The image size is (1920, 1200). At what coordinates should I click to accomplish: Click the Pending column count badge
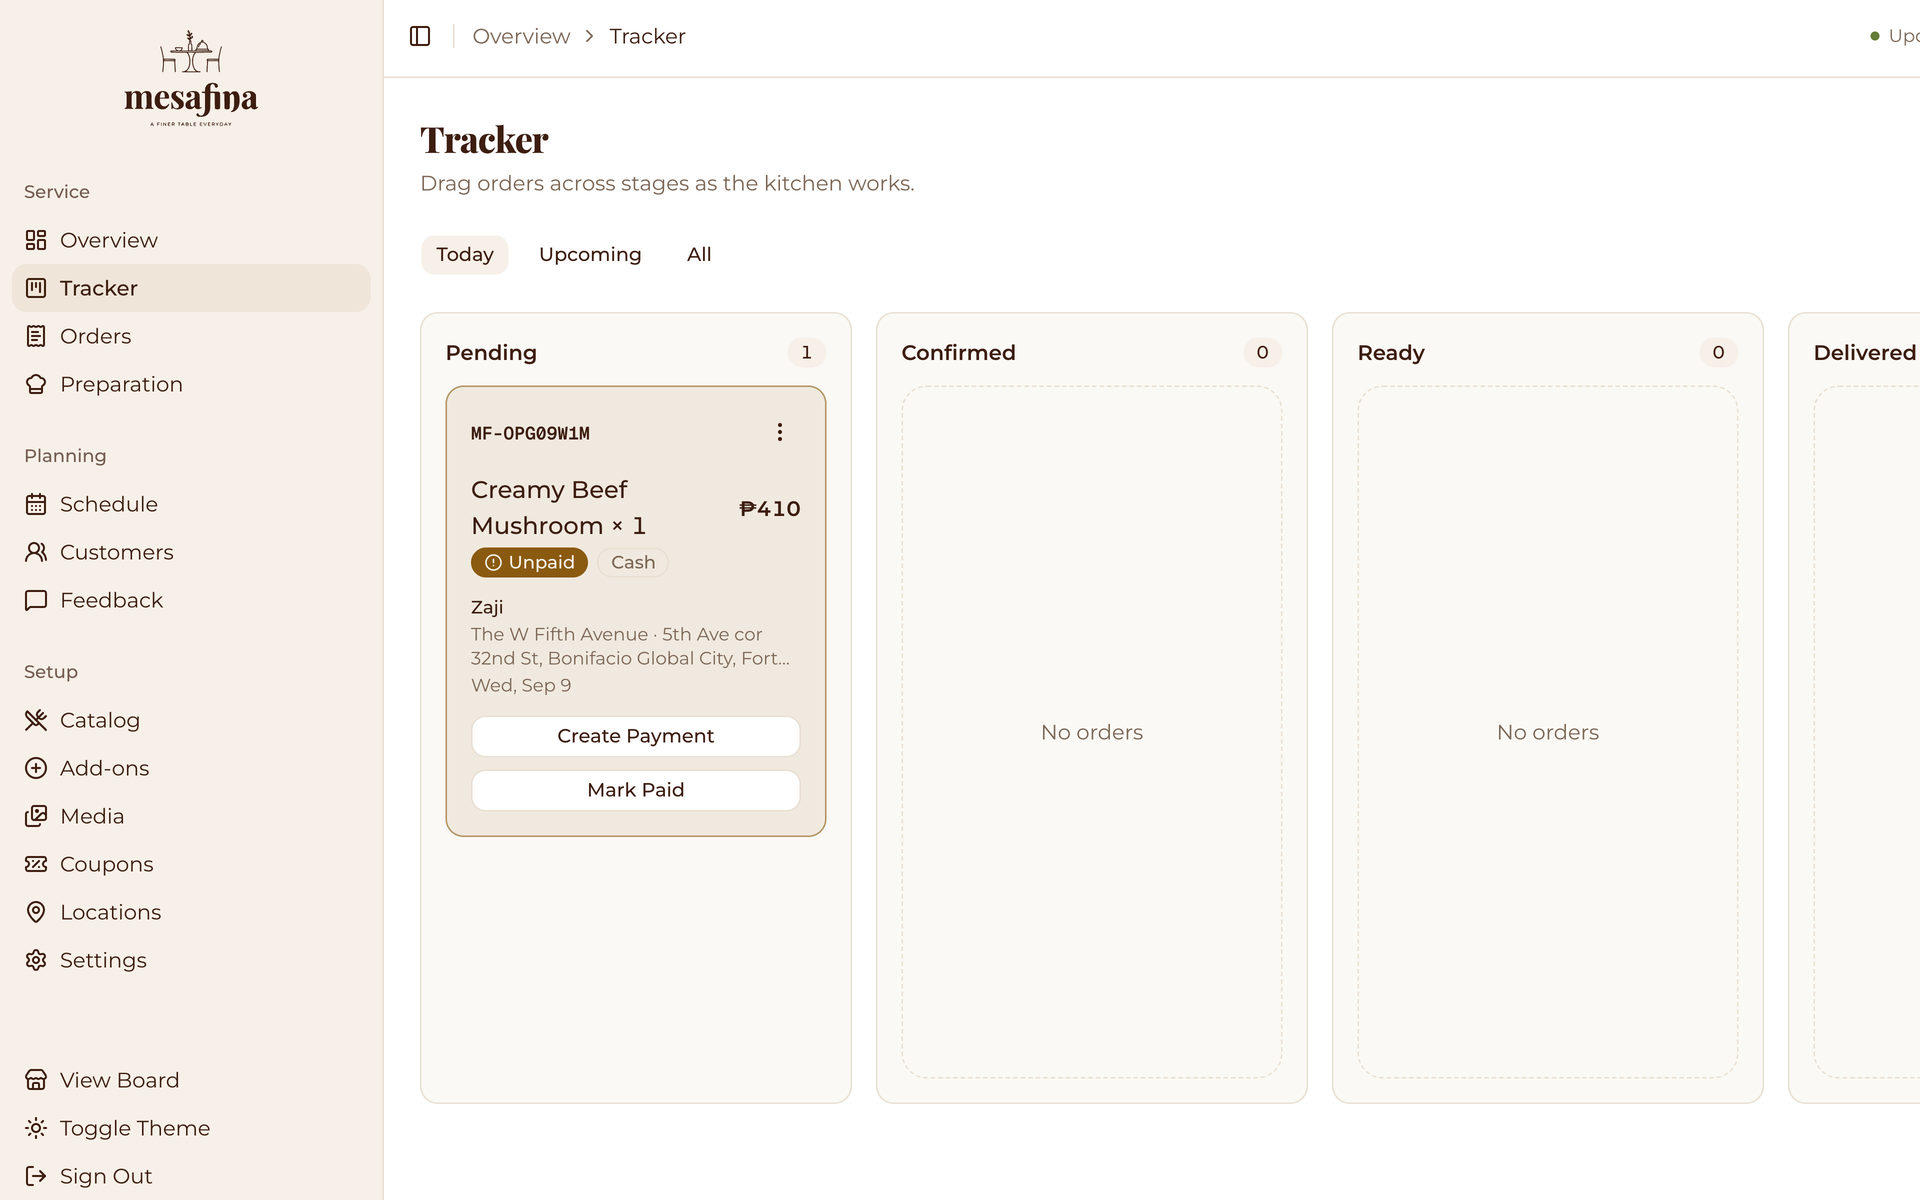click(x=806, y=352)
